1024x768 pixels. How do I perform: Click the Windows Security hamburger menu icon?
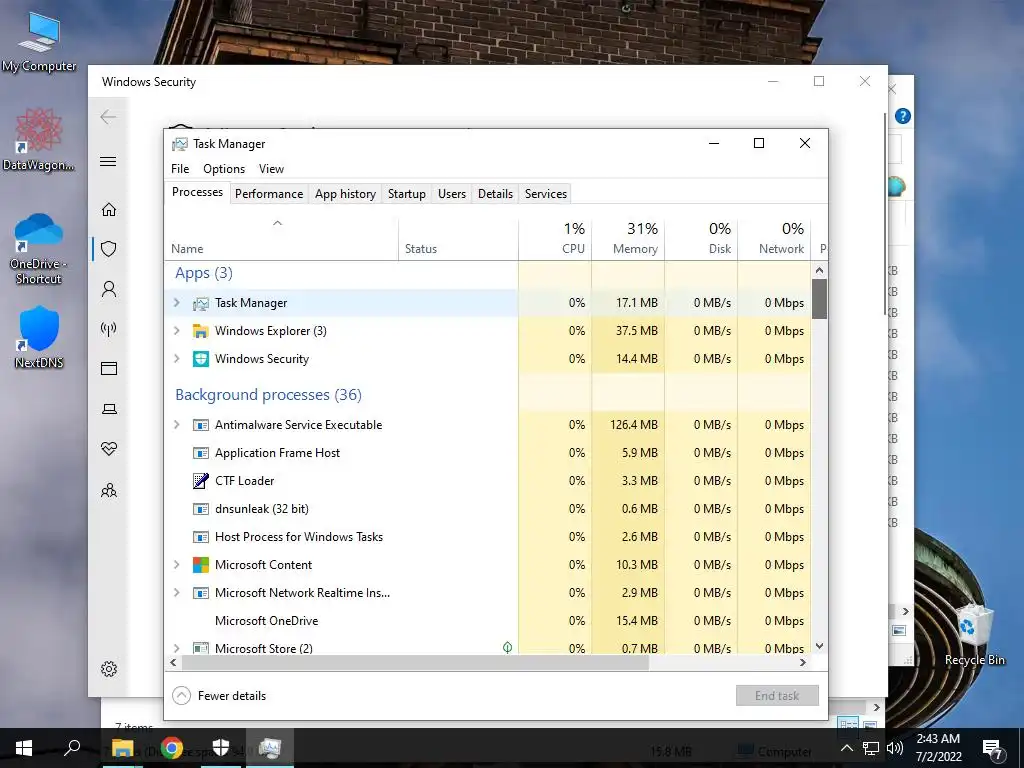click(108, 161)
